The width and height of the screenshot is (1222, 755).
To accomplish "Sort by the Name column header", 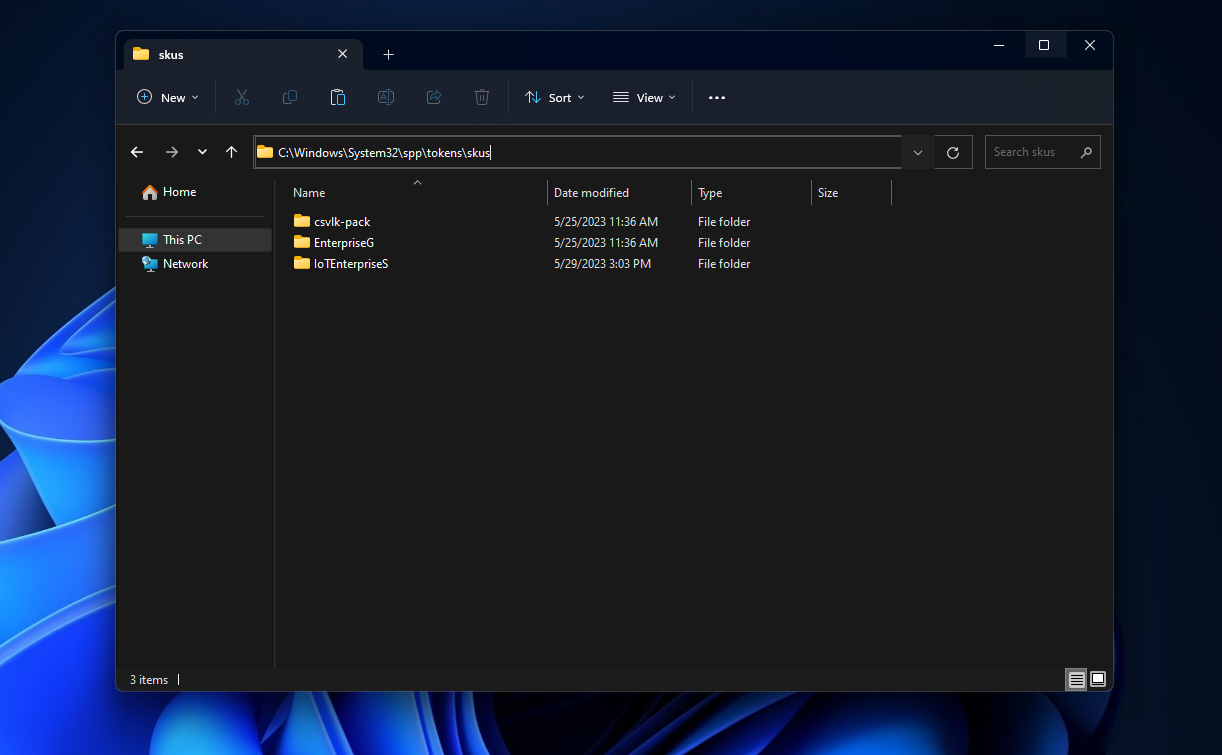I will click(x=417, y=193).
